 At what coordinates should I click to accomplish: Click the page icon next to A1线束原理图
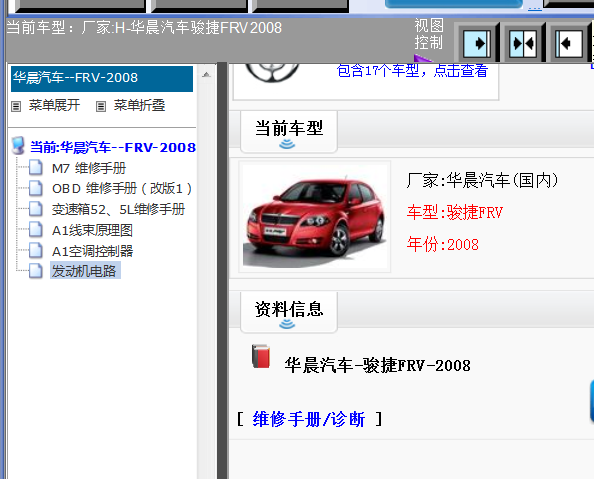click(x=36, y=229)
